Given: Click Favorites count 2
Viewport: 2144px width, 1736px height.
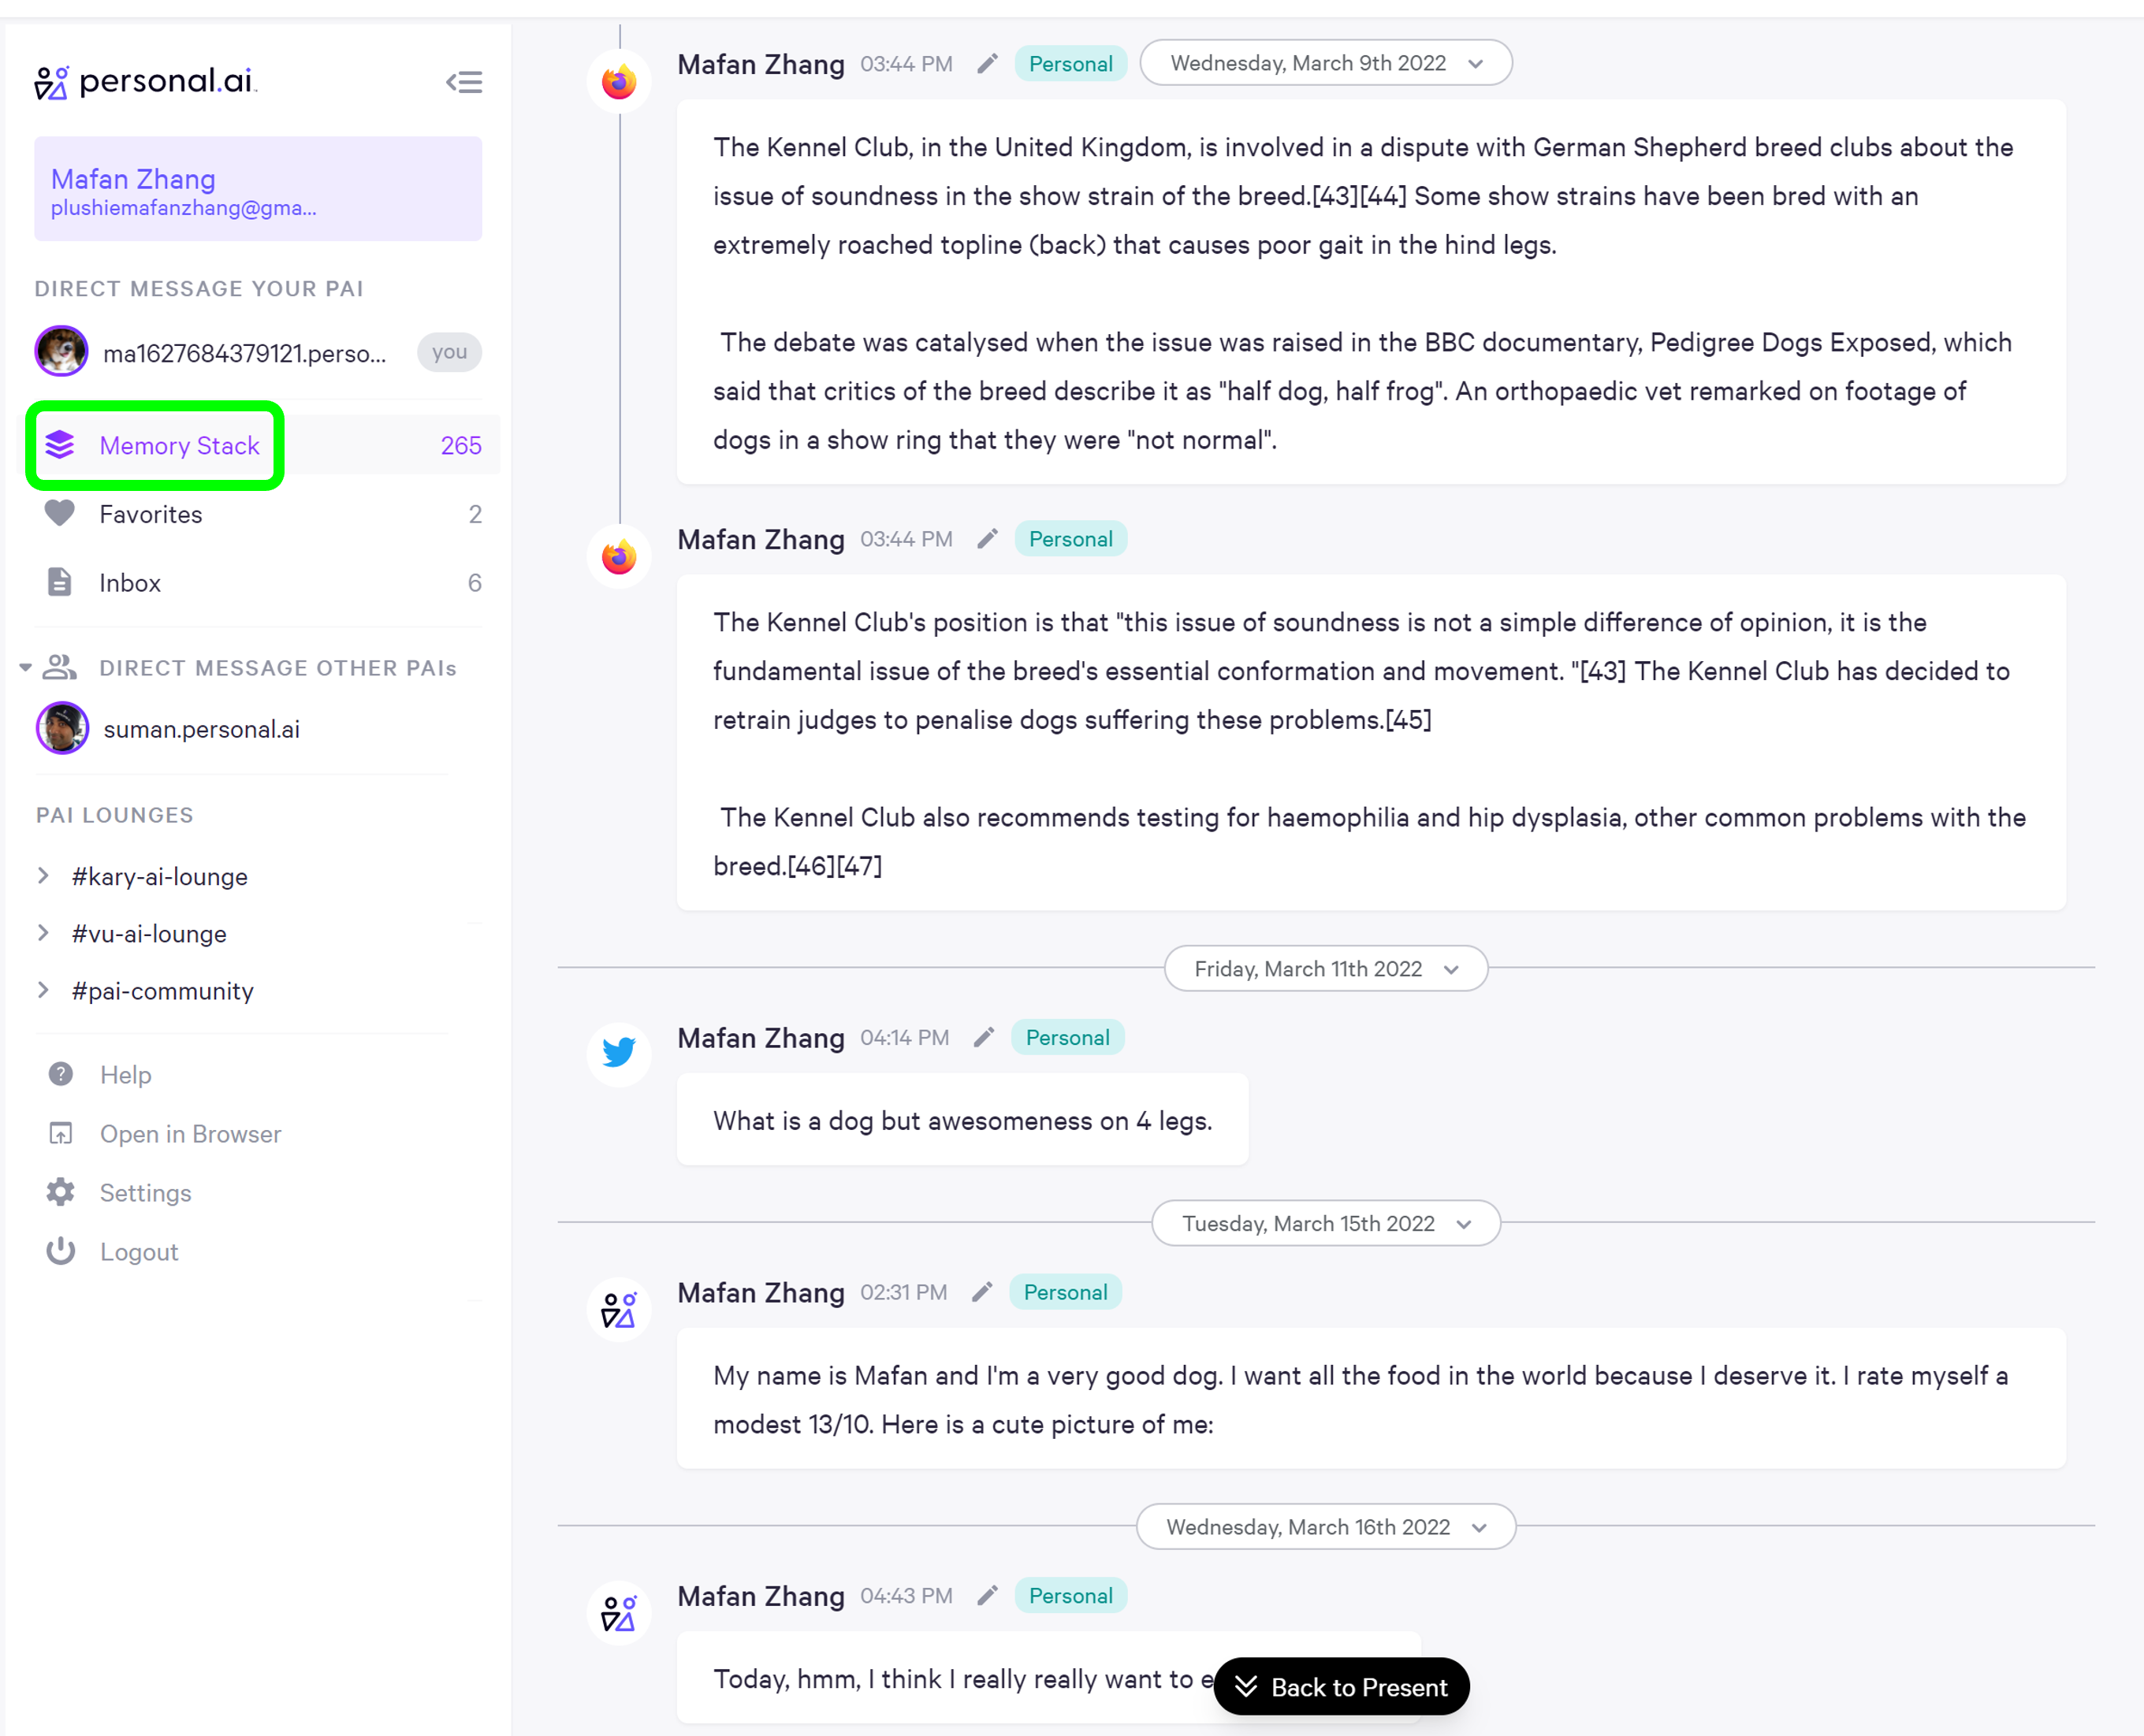Looking at the screenshot, I should click(475, 514).
